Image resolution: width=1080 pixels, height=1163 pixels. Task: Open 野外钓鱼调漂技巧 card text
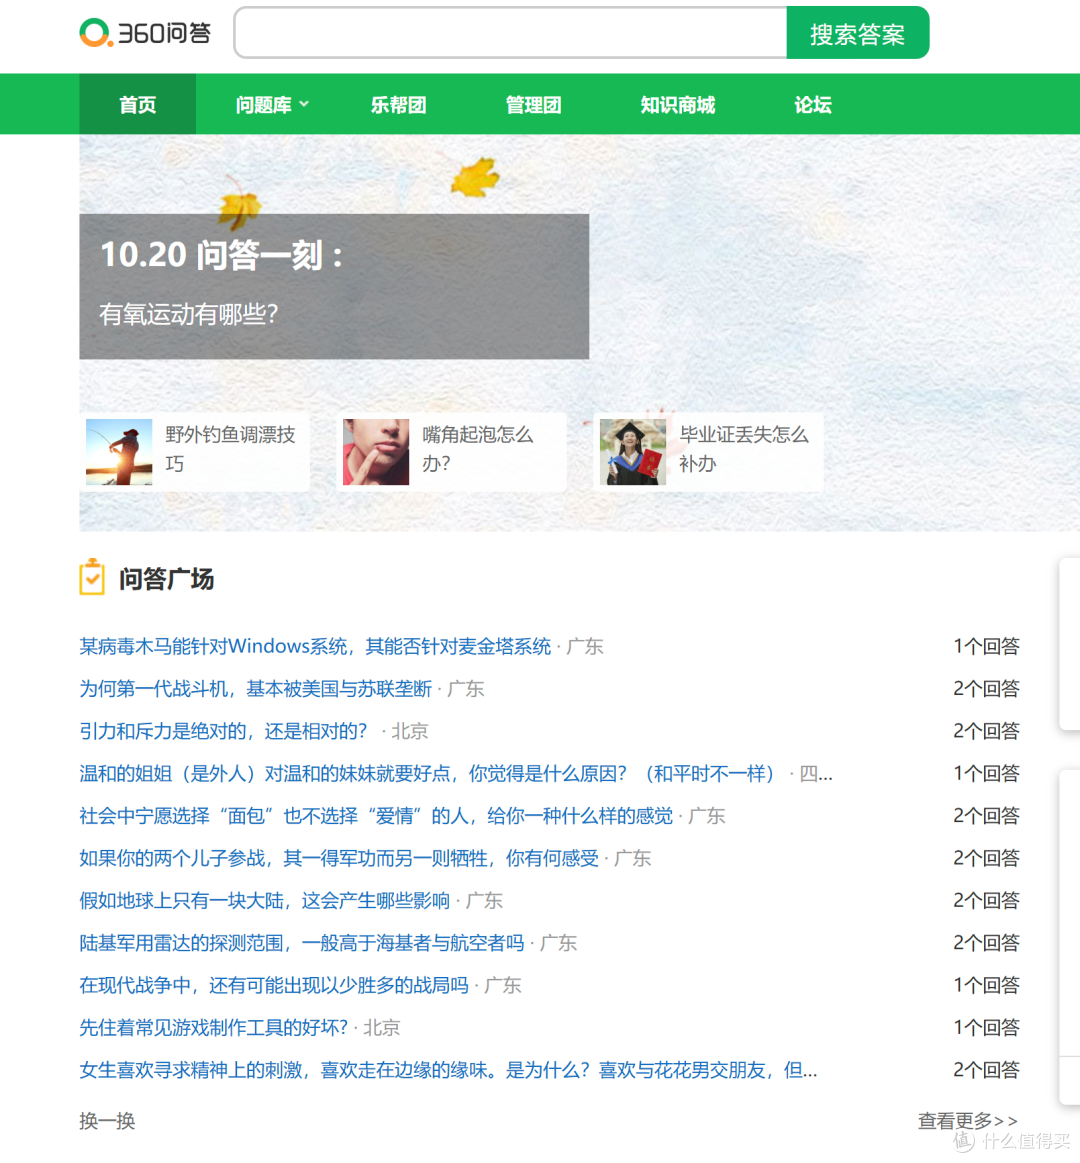(x=230, y=449)
